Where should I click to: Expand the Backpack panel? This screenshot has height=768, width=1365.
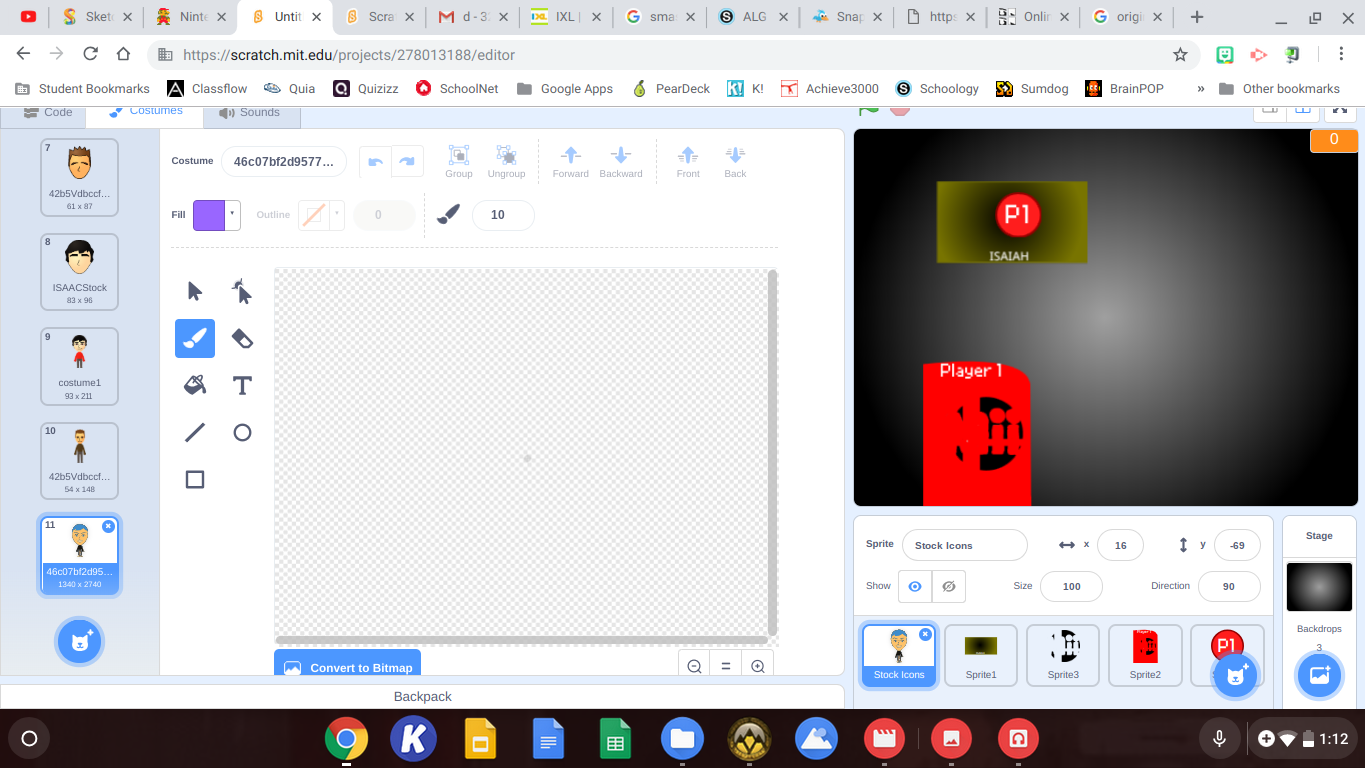point(422,696)
